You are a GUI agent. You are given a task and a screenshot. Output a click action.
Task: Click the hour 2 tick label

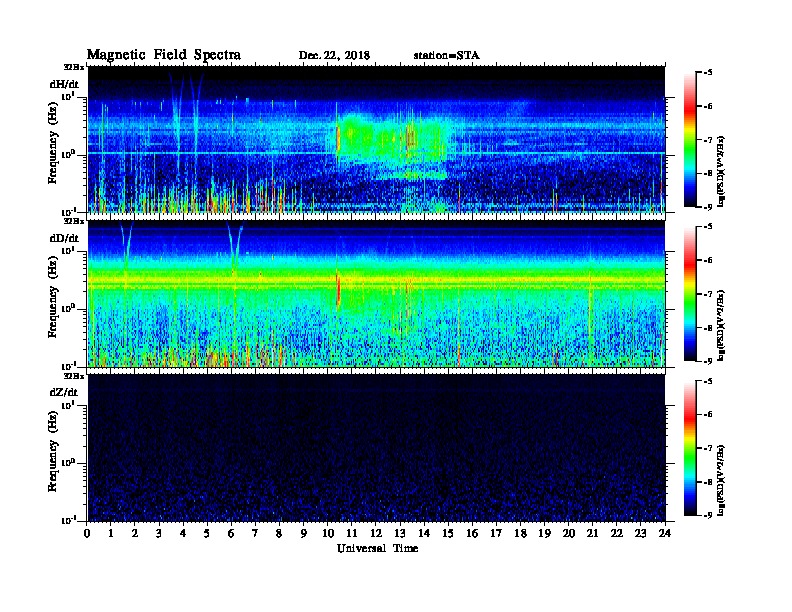coord(135,534)
